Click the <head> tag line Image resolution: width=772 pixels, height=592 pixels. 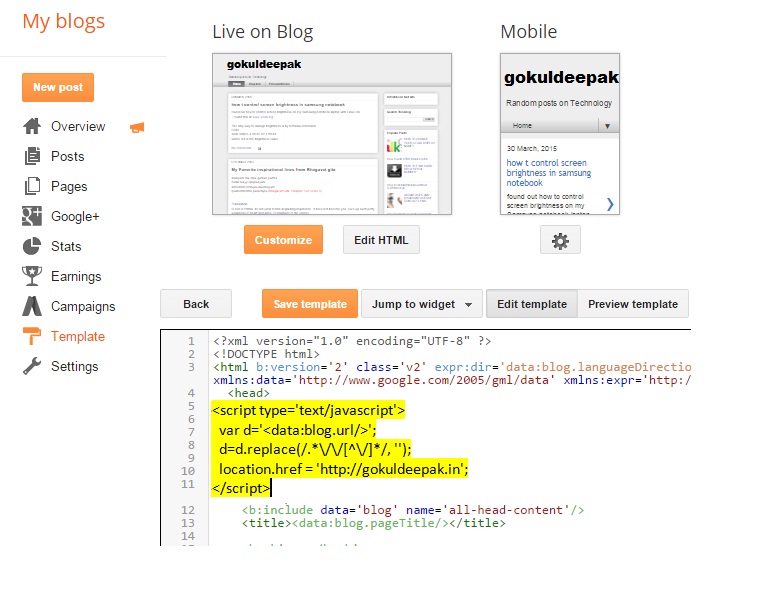pyautogui.click(x=249, y=393)
